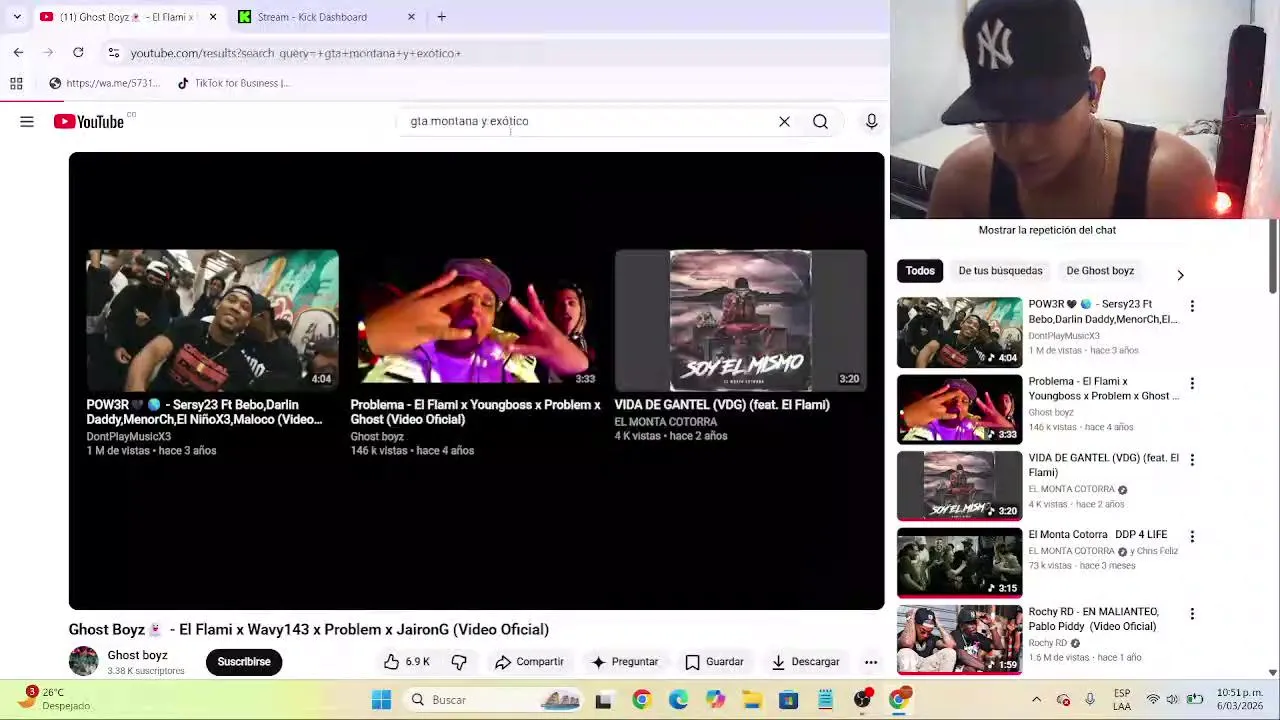Open Notepad from taskbar
1280x720 pixels.
[825, 700]
